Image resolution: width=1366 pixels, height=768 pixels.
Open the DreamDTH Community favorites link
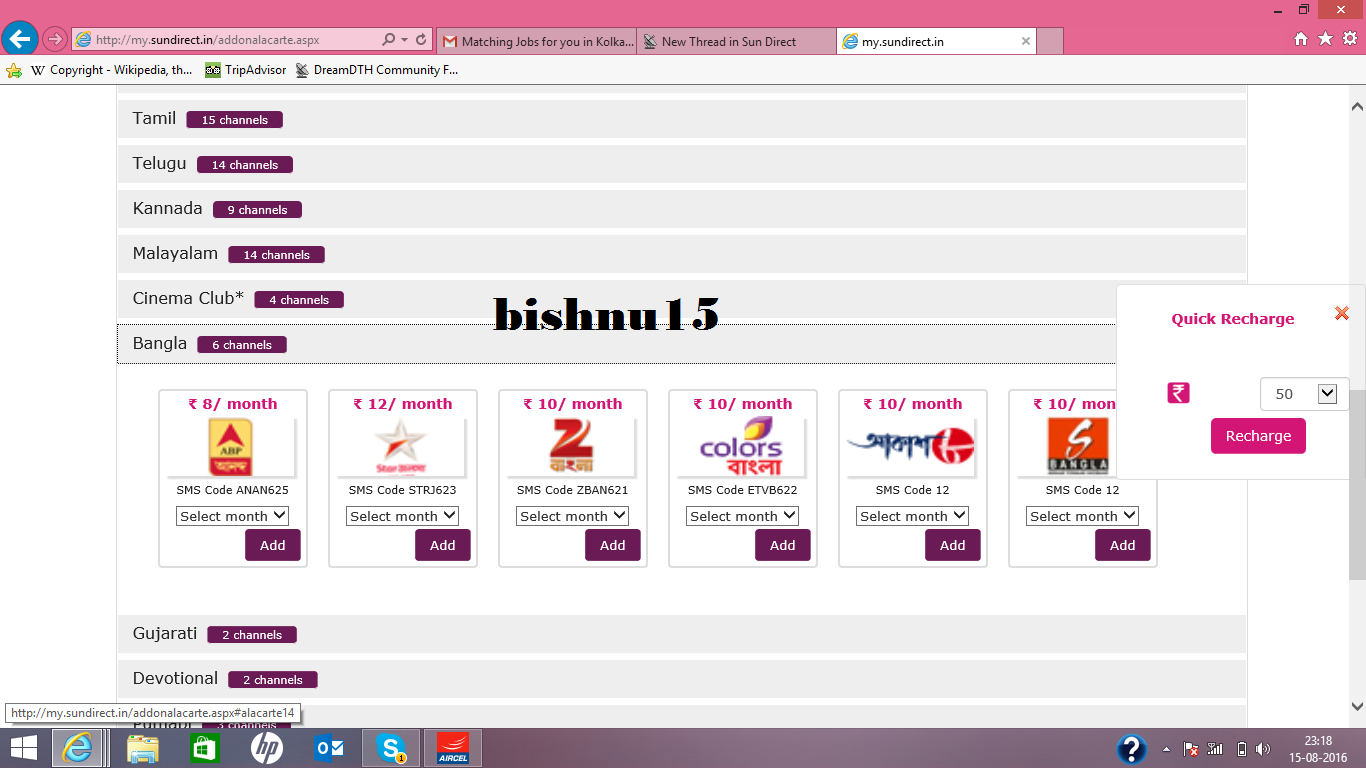click(x=376, y=70)
